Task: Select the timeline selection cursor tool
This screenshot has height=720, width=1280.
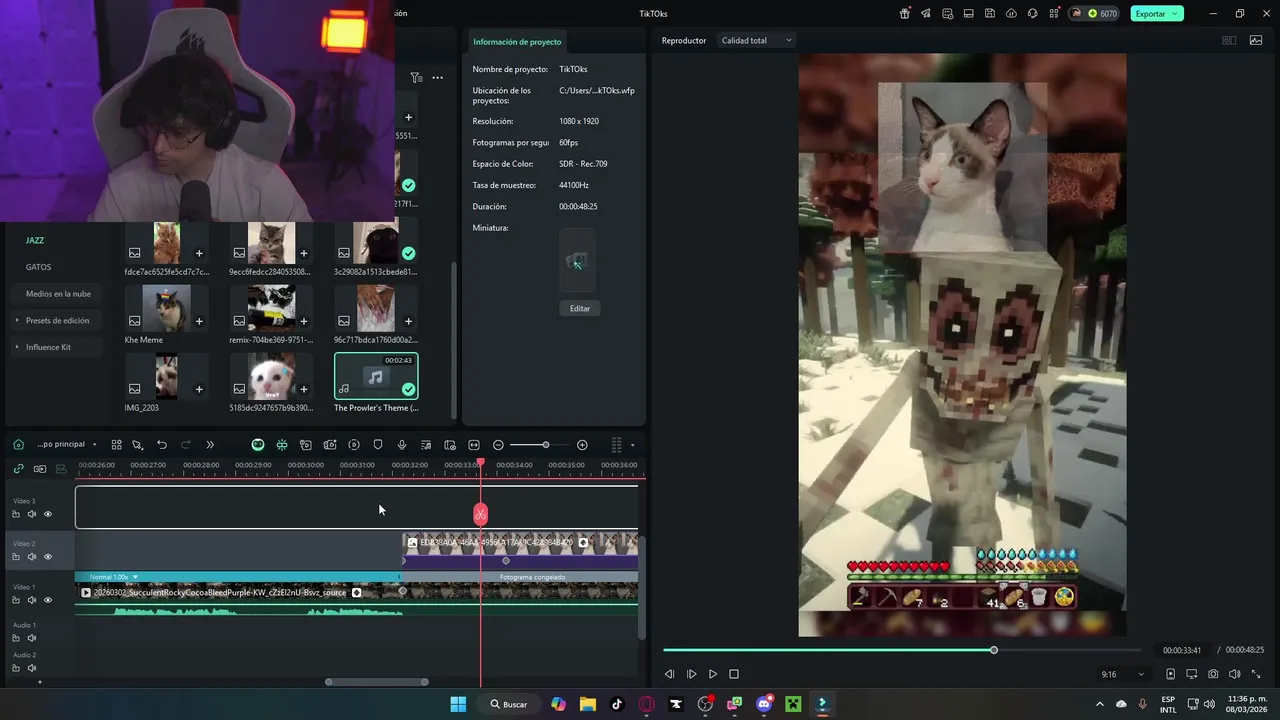Action: (138, 445)
